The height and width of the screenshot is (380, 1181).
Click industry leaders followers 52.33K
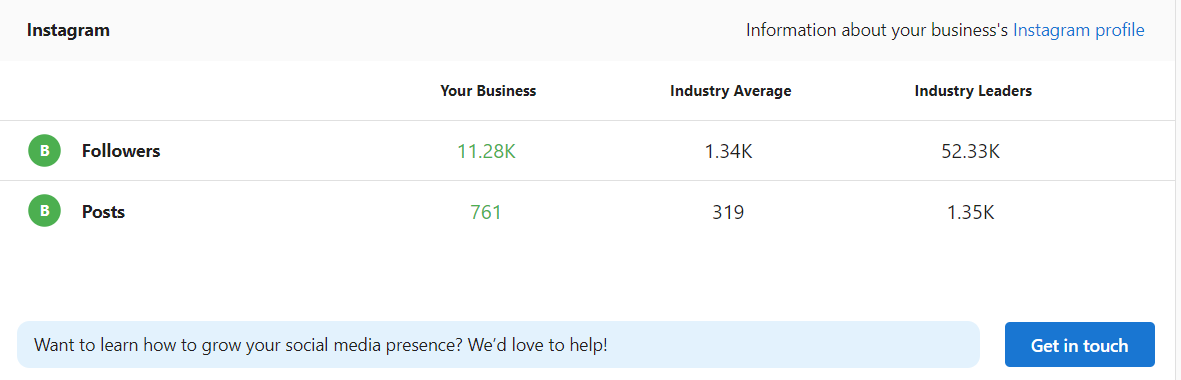tap(971, 151)
